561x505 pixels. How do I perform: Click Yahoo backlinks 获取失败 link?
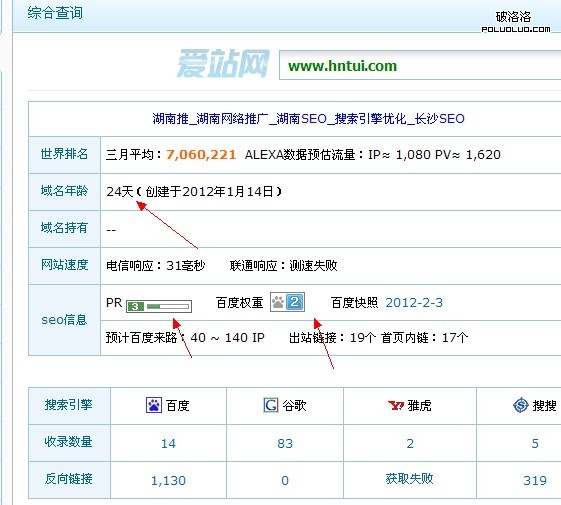409,479
